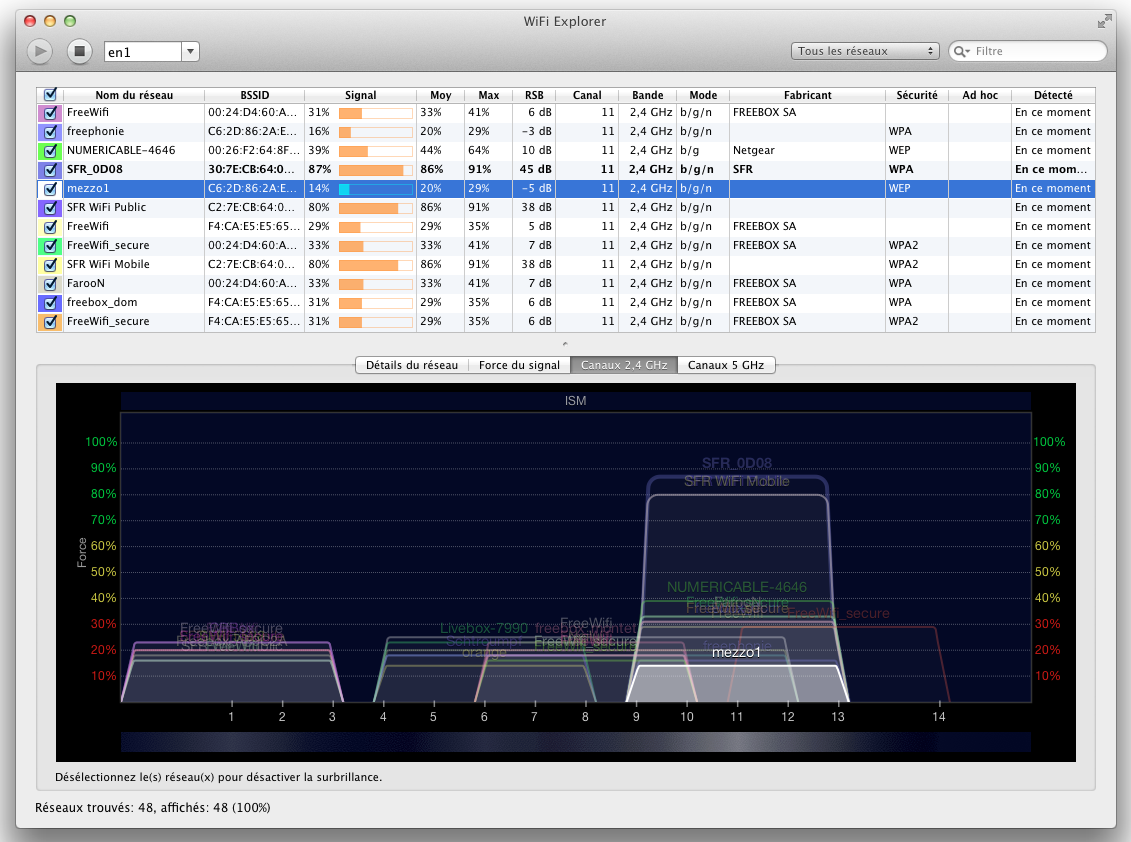Toggle the FarooN network checkbox
Viewport: 1131px width, 842px height.
point(50,284)
